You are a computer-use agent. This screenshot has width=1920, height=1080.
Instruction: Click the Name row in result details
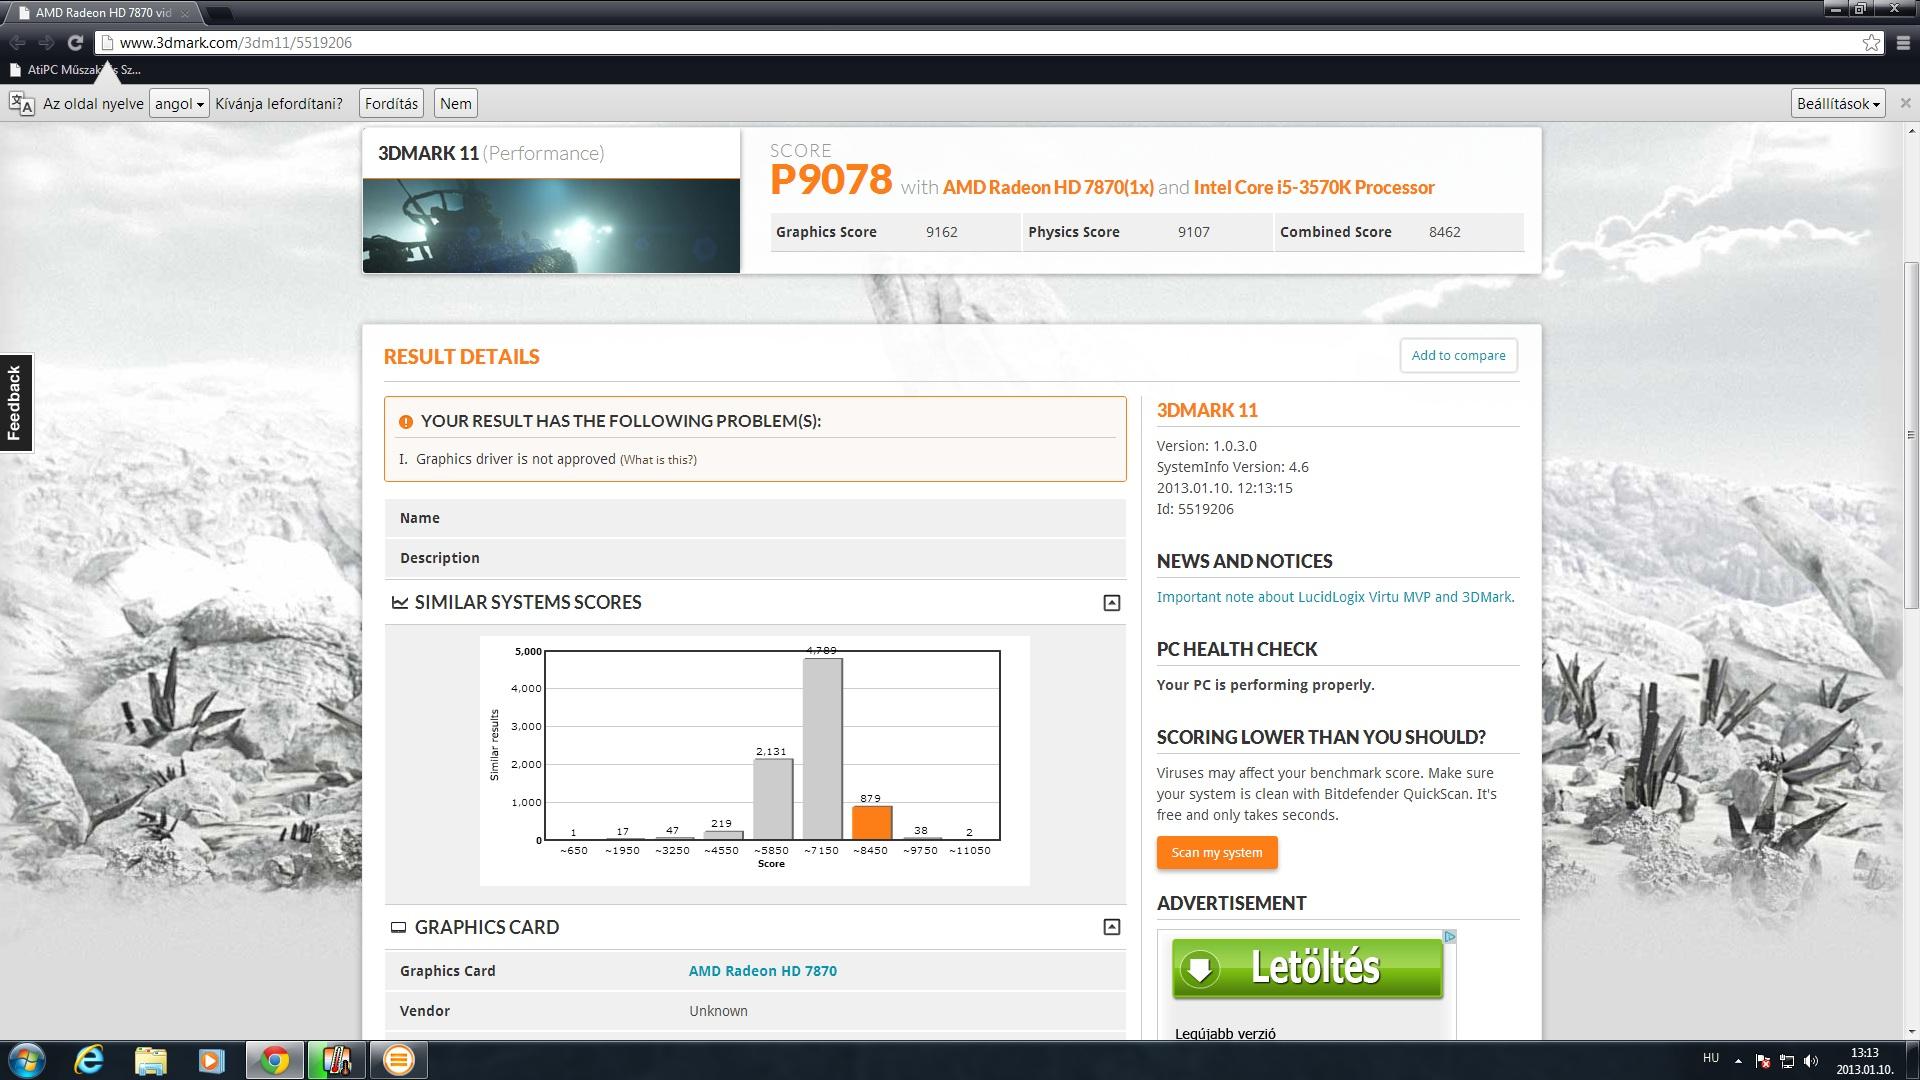[x=755, y=518]
